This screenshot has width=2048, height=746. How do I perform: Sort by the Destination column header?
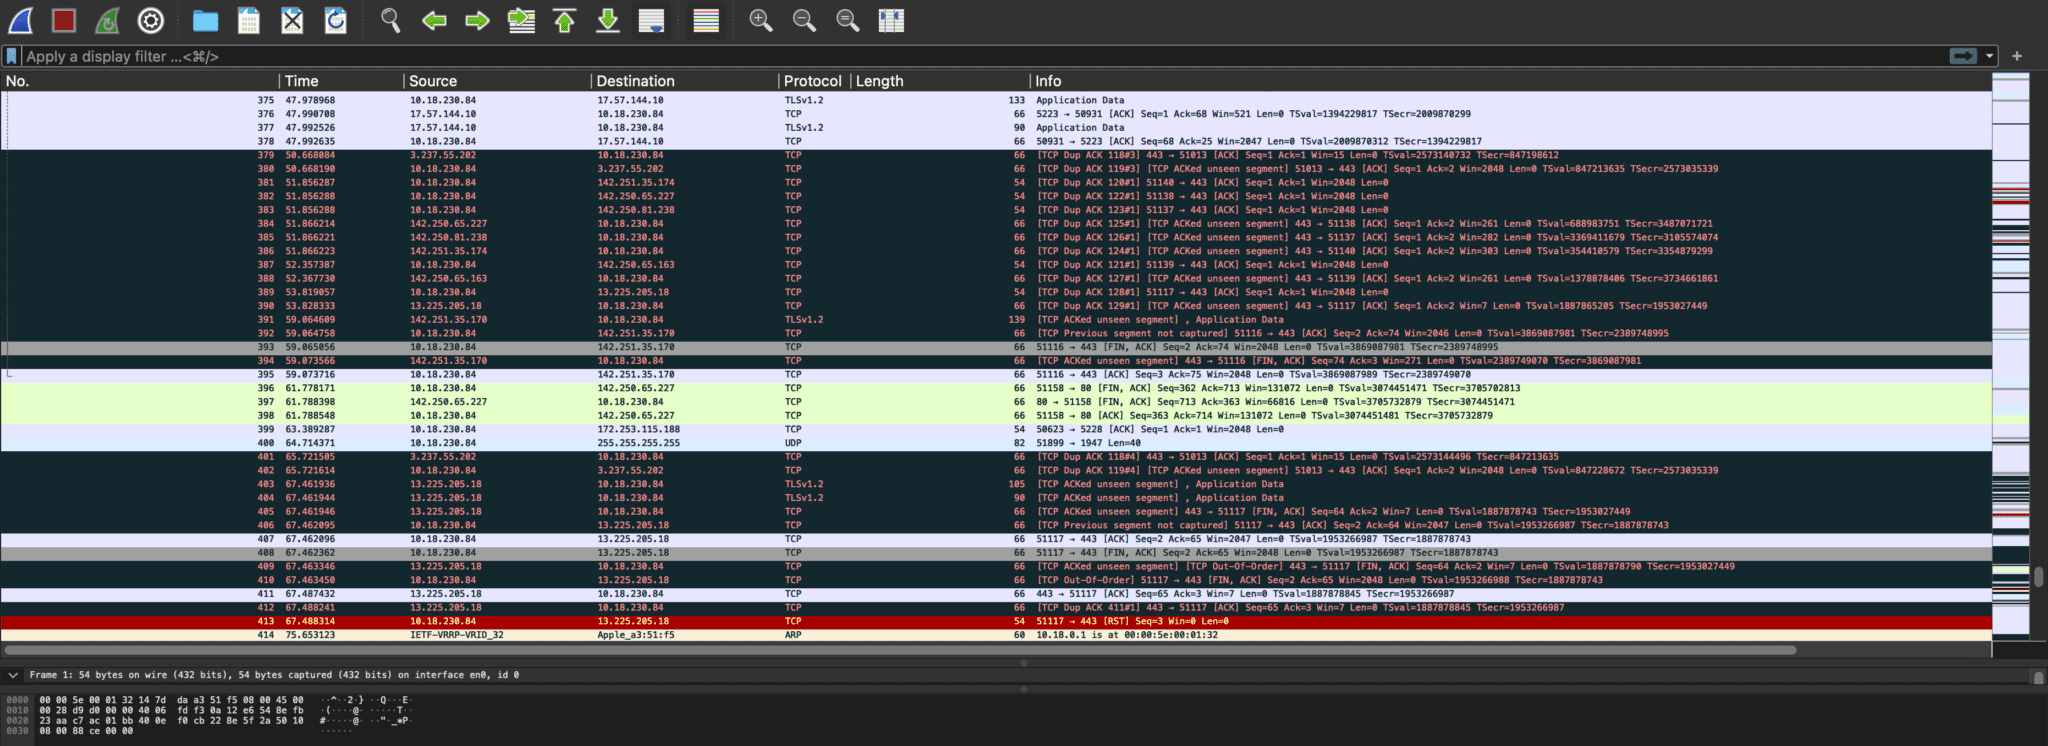point(684,81)
